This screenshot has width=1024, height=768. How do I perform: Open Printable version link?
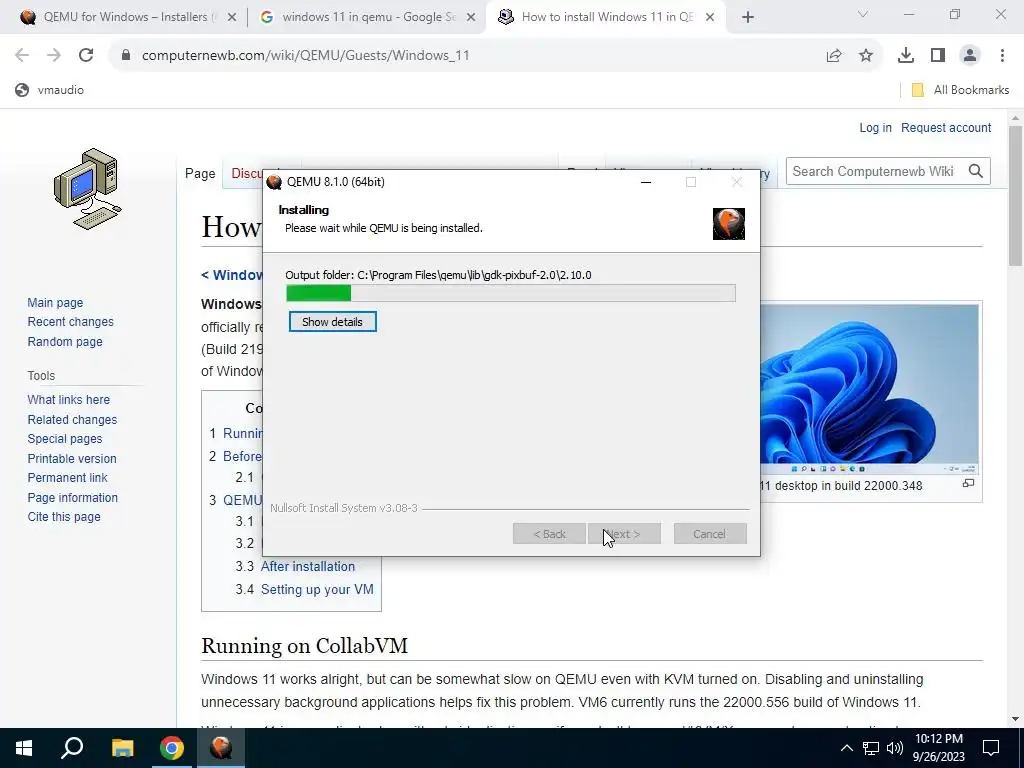point(72,458)
